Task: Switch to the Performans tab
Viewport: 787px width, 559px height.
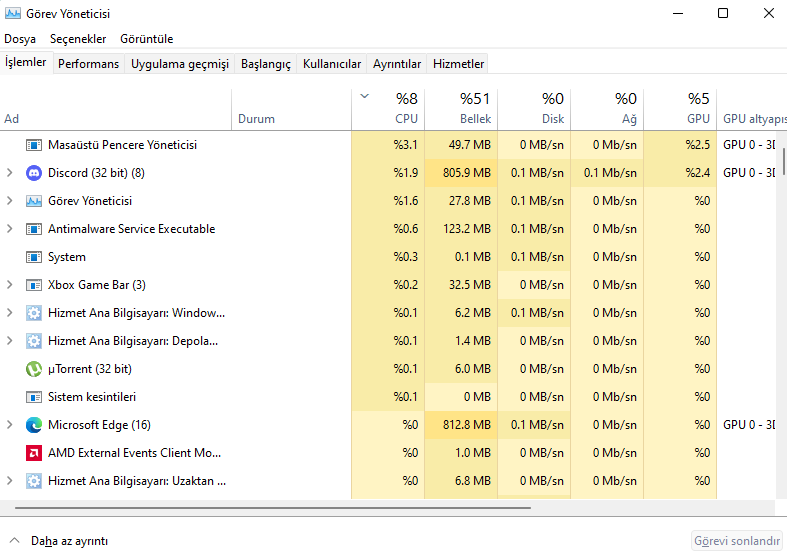Action: [x=88, y=64]
